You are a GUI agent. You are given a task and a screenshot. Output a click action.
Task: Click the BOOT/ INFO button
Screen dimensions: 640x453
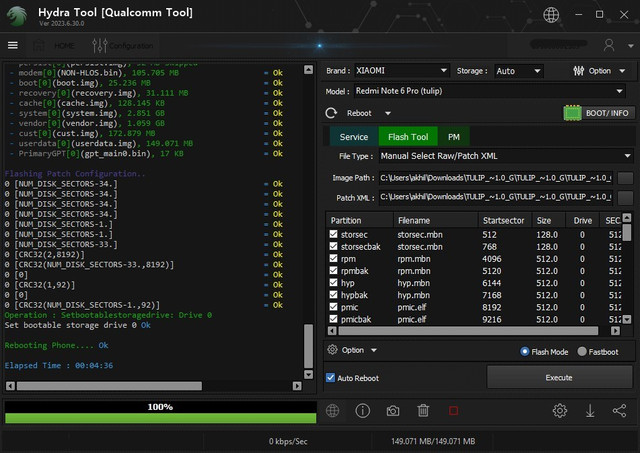tap(595, 113)
